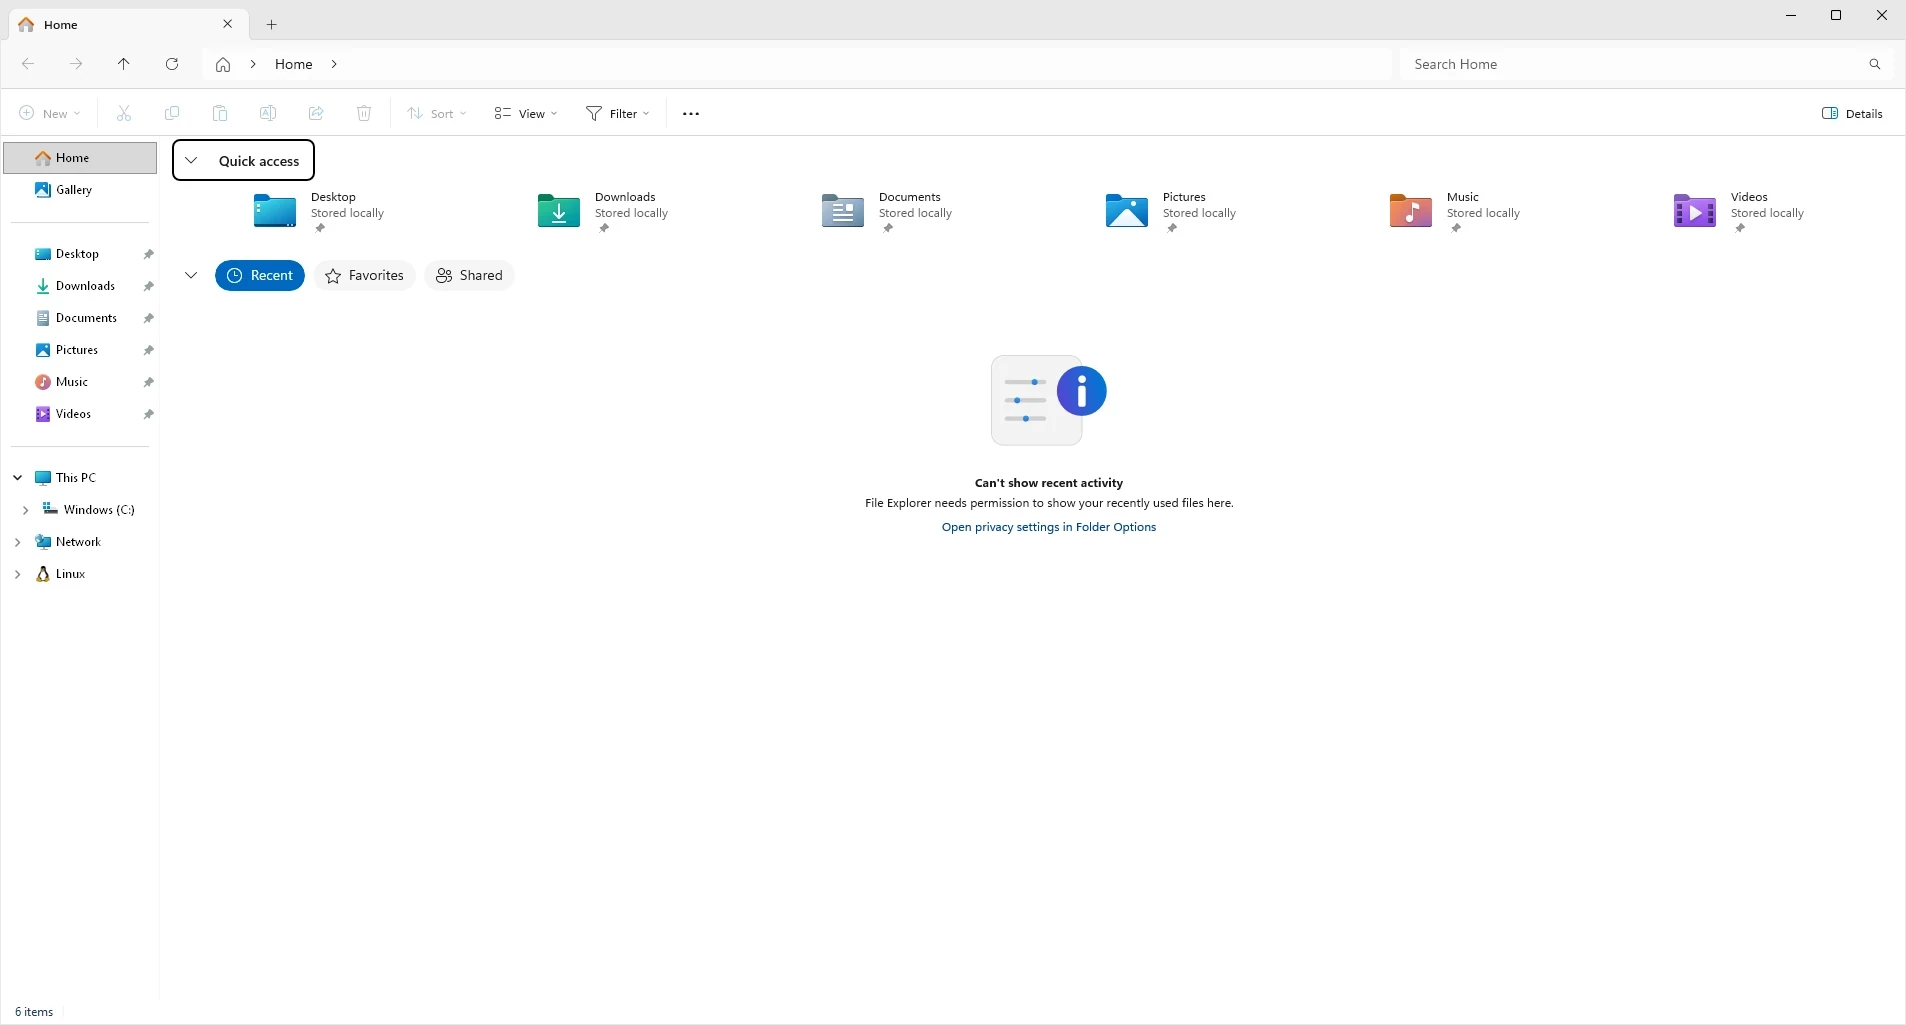Screen dimensions: 1906x1025
Task: Collapse the This PC tree node
Action: click(17, 478)
